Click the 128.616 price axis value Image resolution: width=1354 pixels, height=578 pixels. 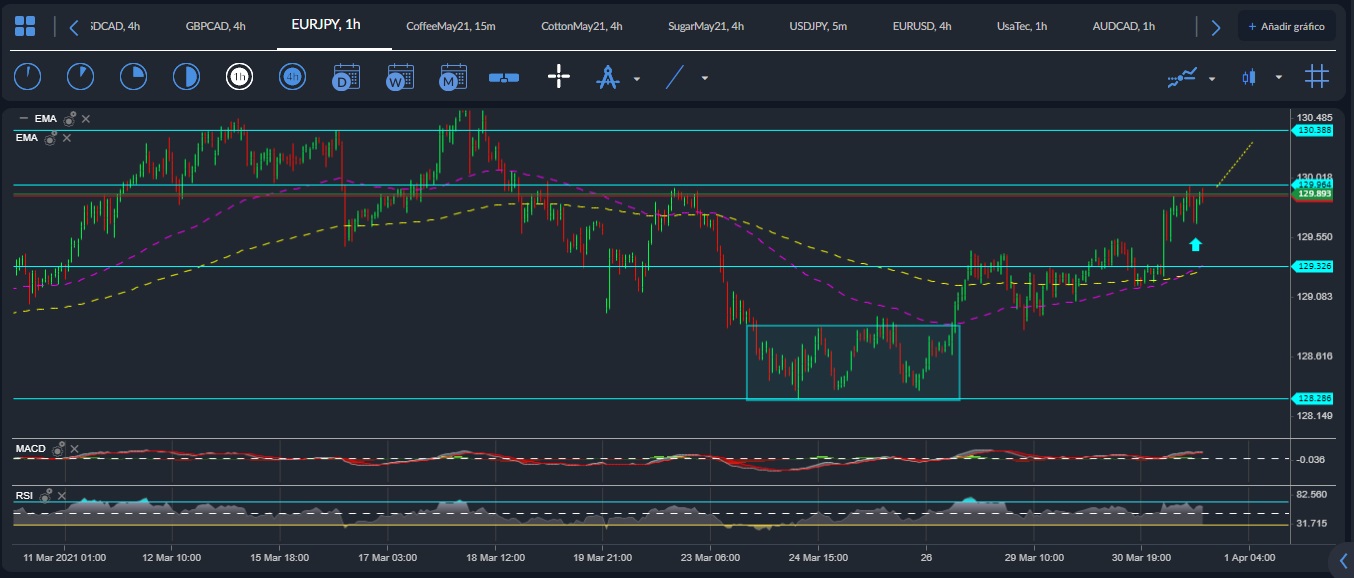(x=1315, y=356)
